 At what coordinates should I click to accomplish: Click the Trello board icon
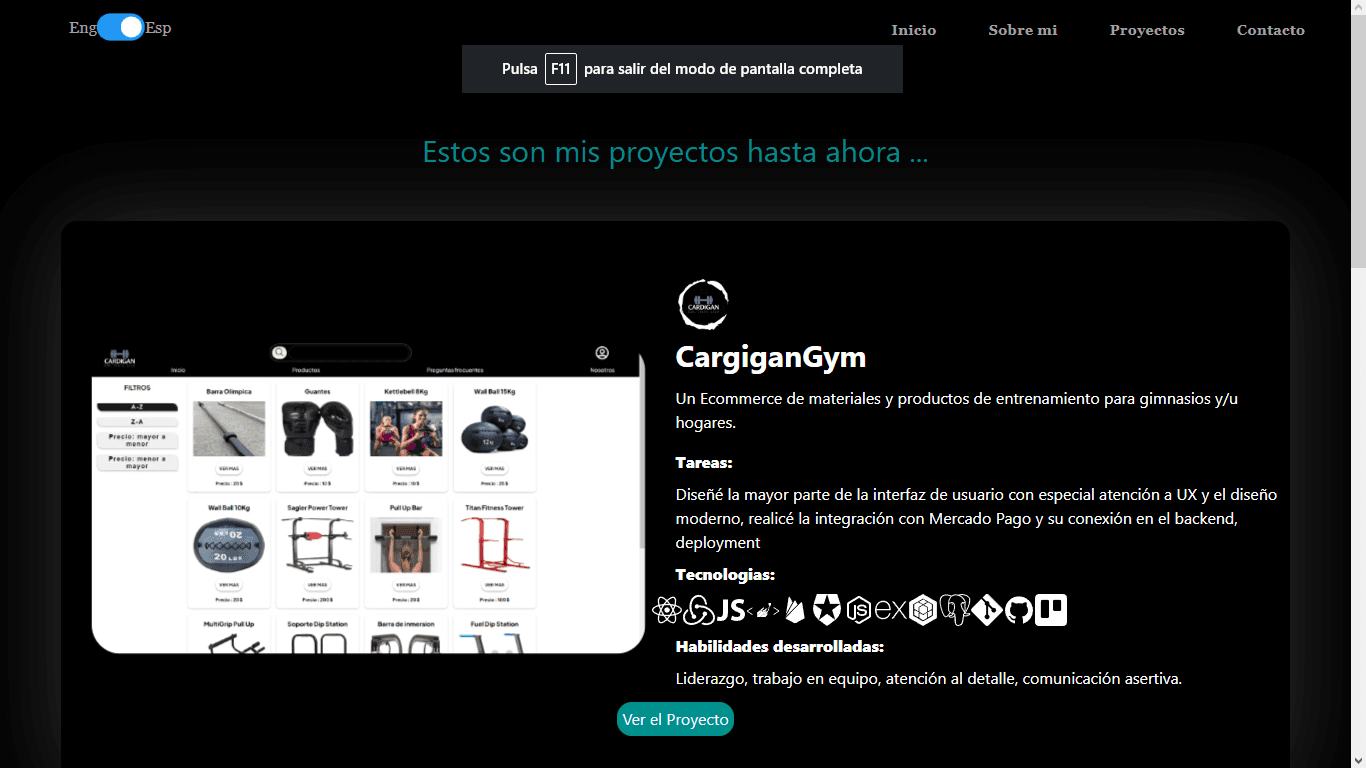(1051, 610)
